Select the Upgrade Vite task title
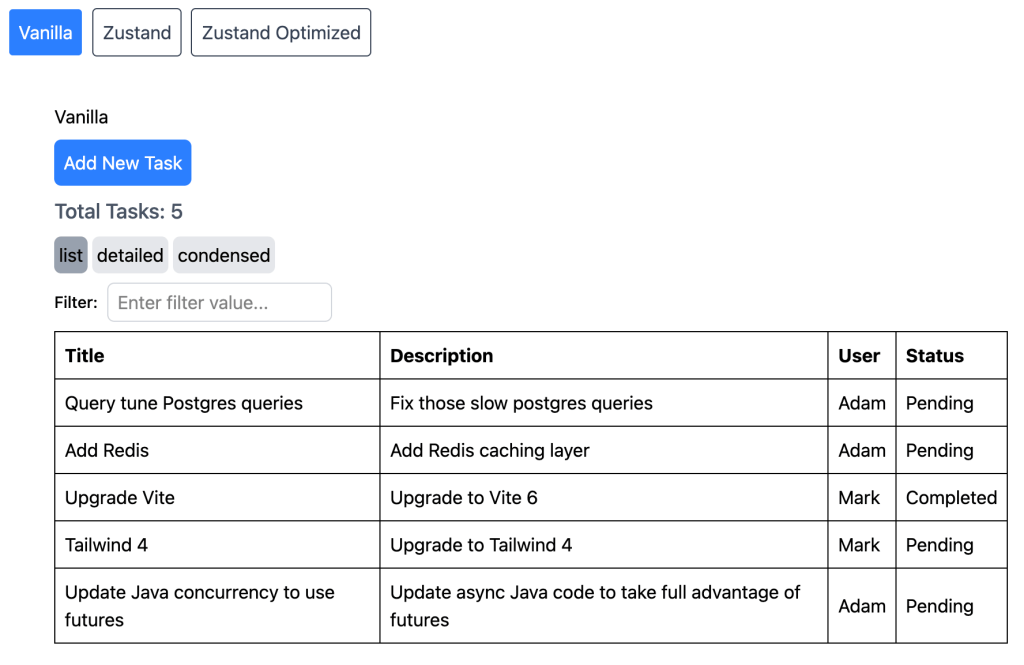 120,497
